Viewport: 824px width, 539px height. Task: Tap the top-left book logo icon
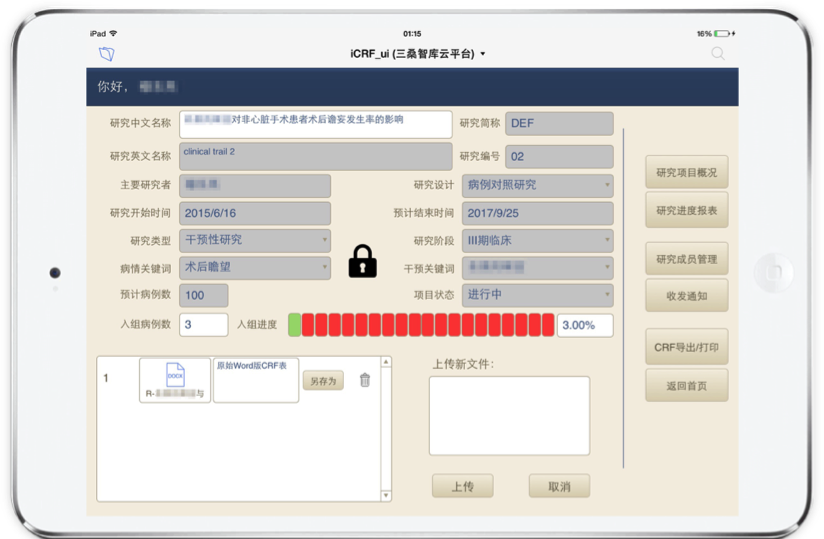(x=107, y=54)
